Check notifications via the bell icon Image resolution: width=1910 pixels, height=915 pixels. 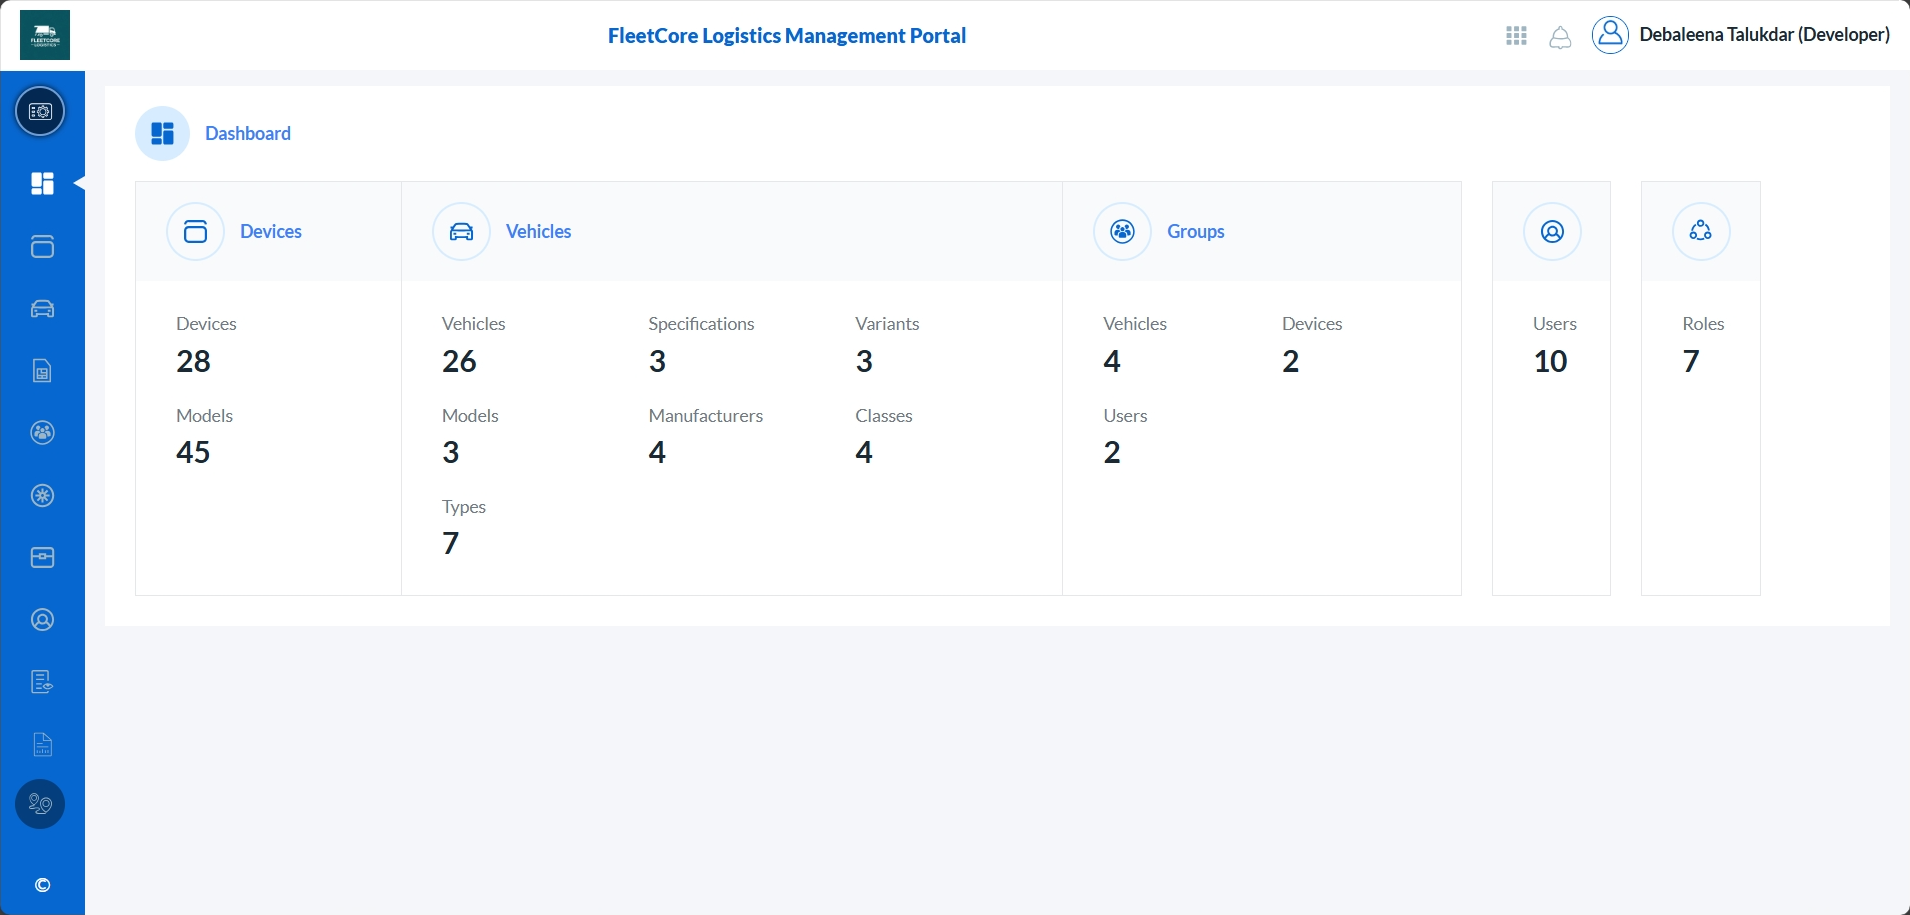[x=1560, y=38]
